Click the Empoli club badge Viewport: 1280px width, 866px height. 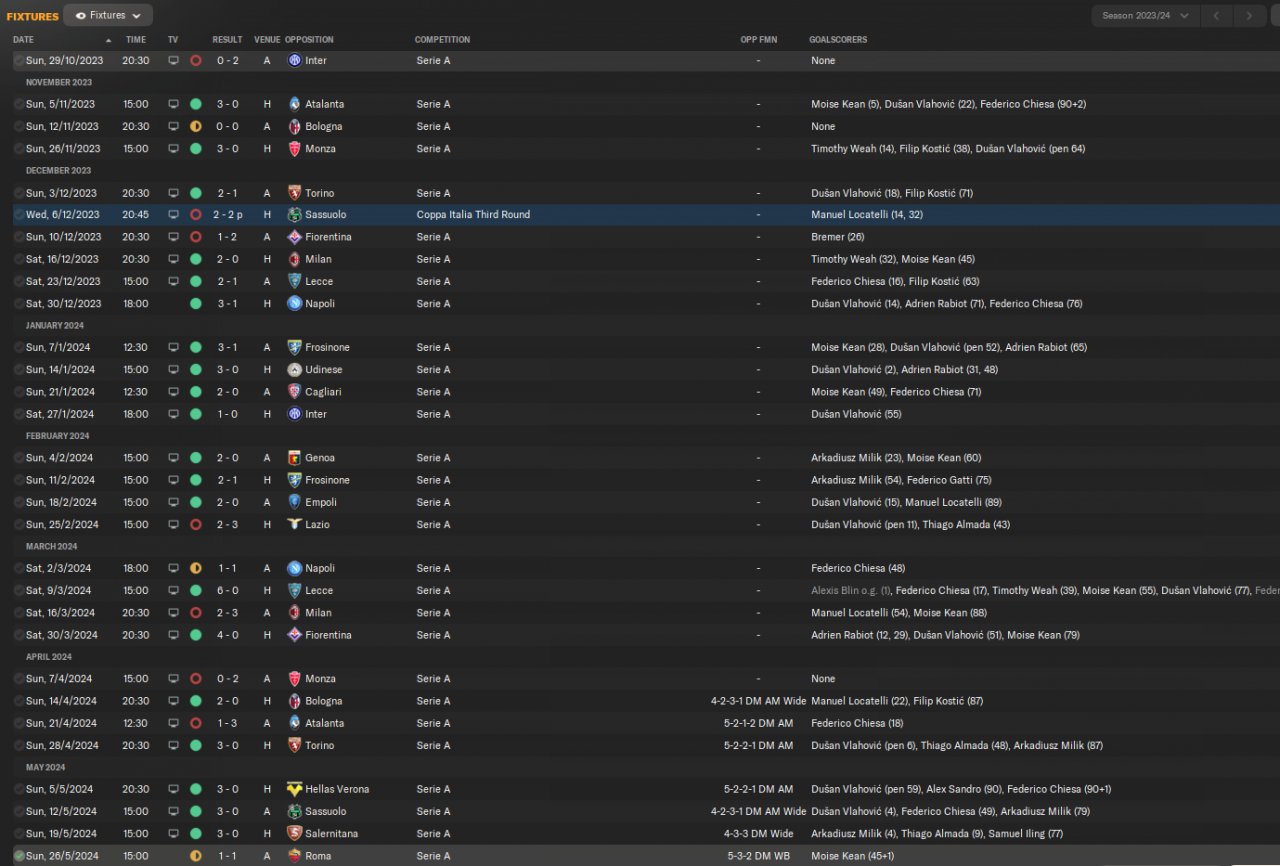point(294,502)
